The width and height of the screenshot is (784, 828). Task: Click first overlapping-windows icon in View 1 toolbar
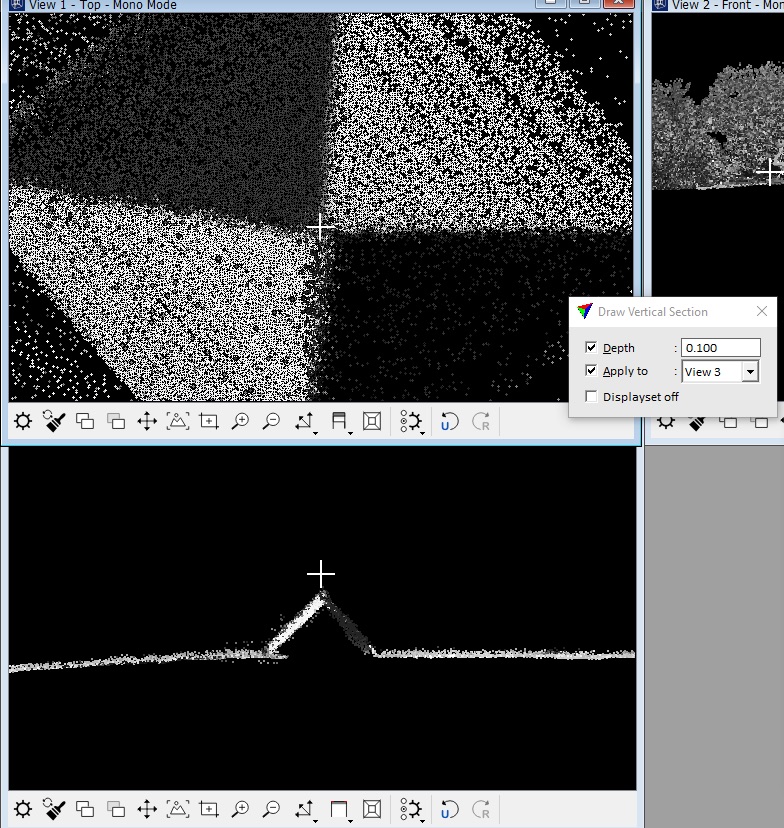pos(85,421)
